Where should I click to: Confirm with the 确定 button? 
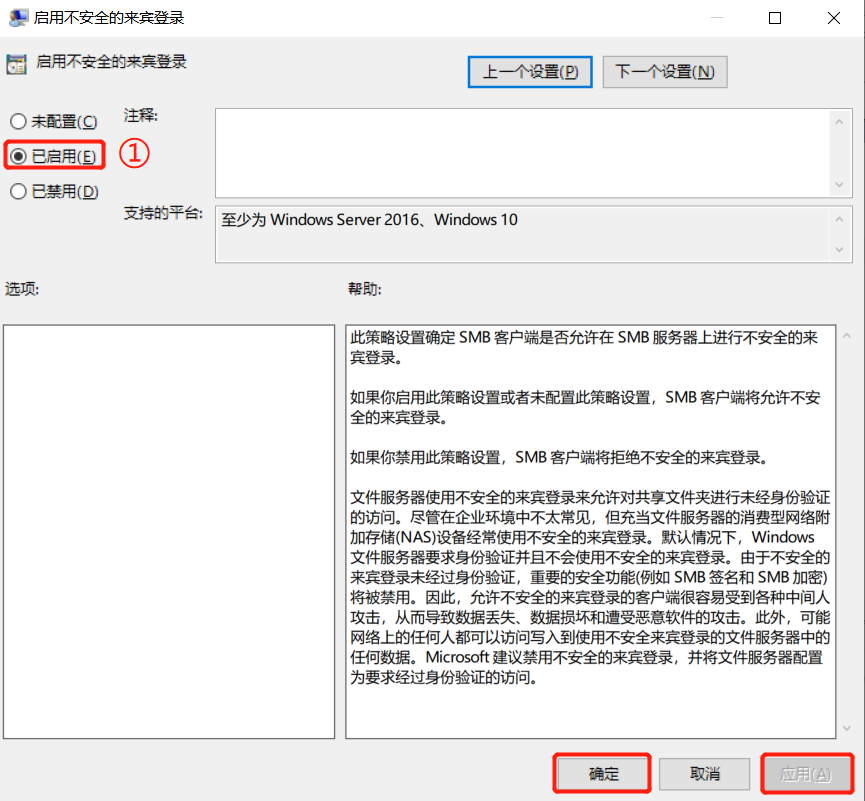coord(602,774)
